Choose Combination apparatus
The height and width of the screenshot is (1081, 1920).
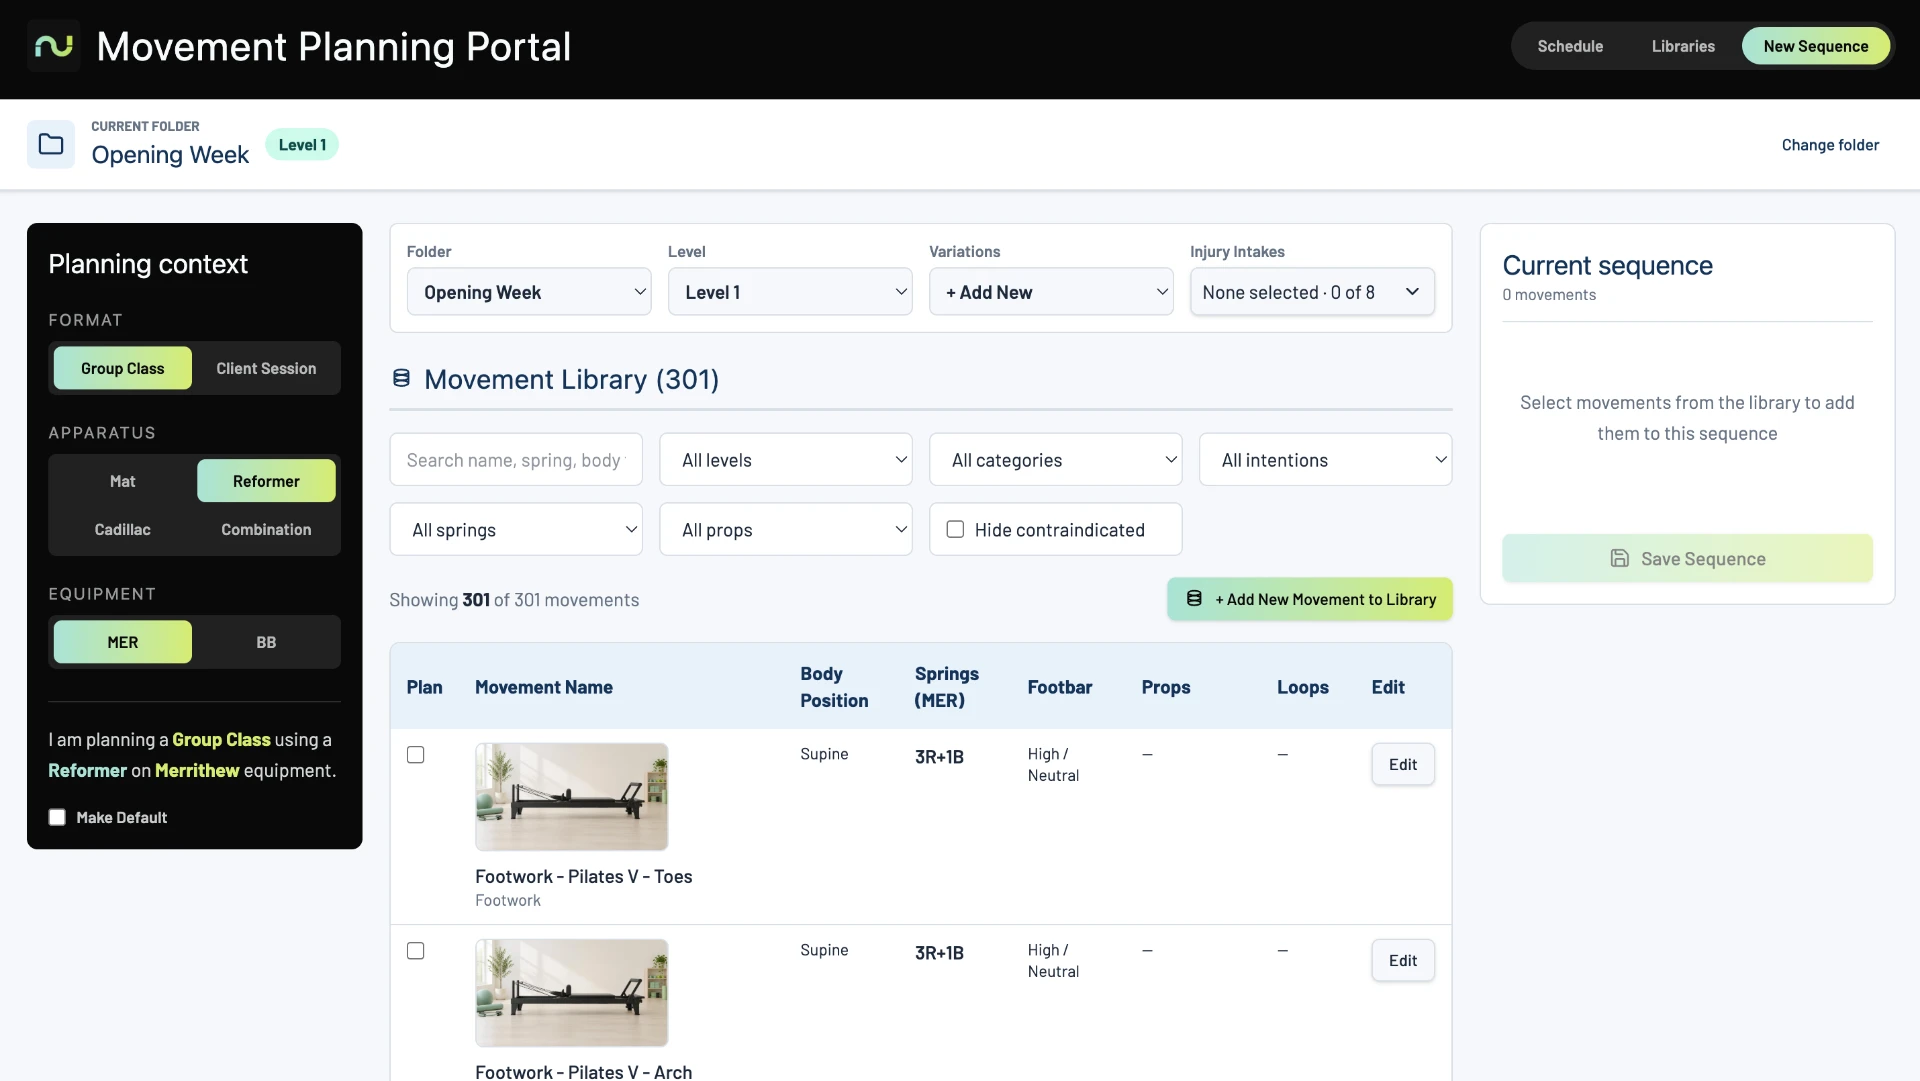point(266,529)
